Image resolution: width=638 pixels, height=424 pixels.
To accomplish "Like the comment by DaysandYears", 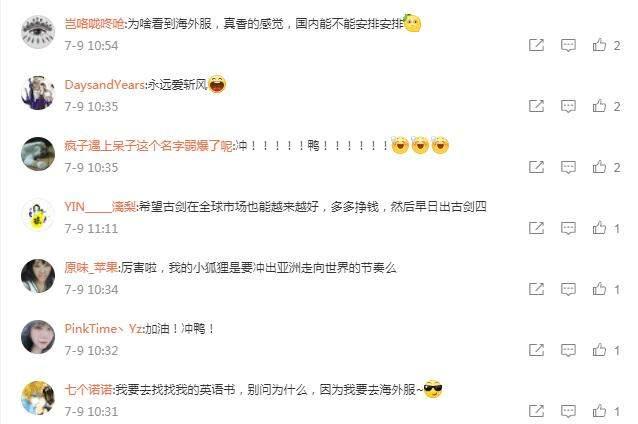I will point(599,106).
